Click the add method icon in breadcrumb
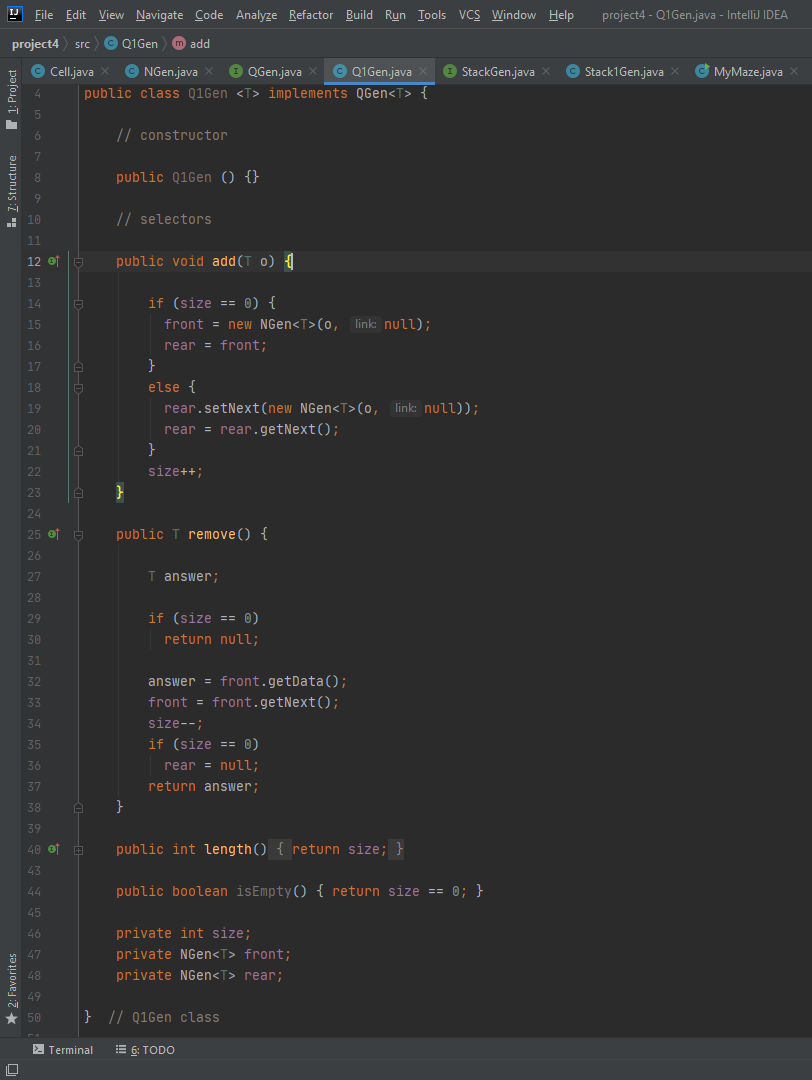 click(x=179, y=43)
